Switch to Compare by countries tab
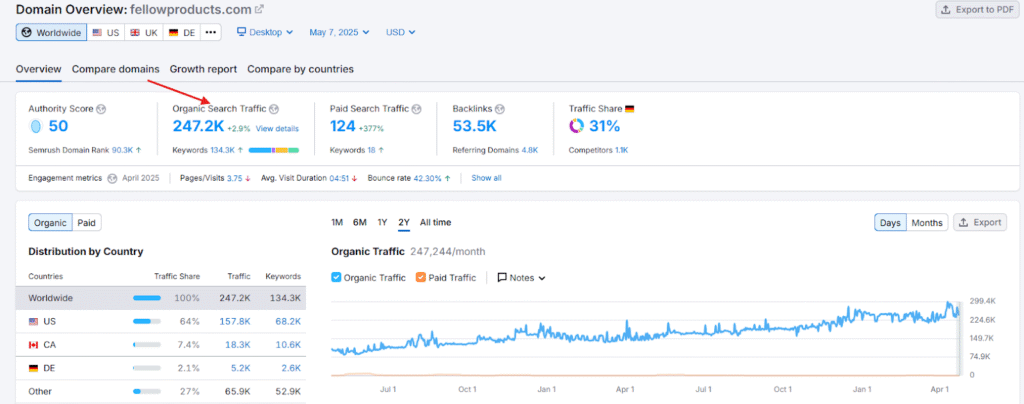The image size is (1024, 404). (x=300, y=69)
